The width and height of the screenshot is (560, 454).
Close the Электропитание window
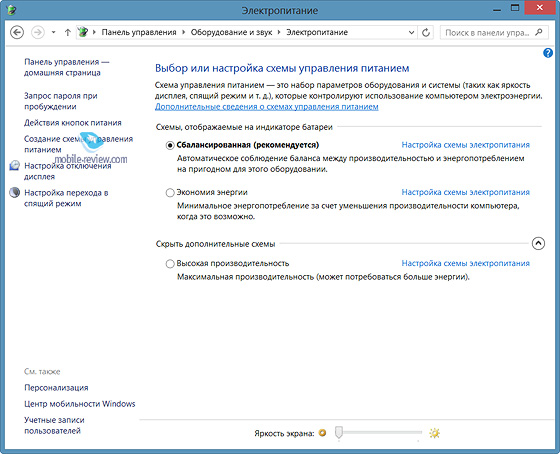(540, 8)
